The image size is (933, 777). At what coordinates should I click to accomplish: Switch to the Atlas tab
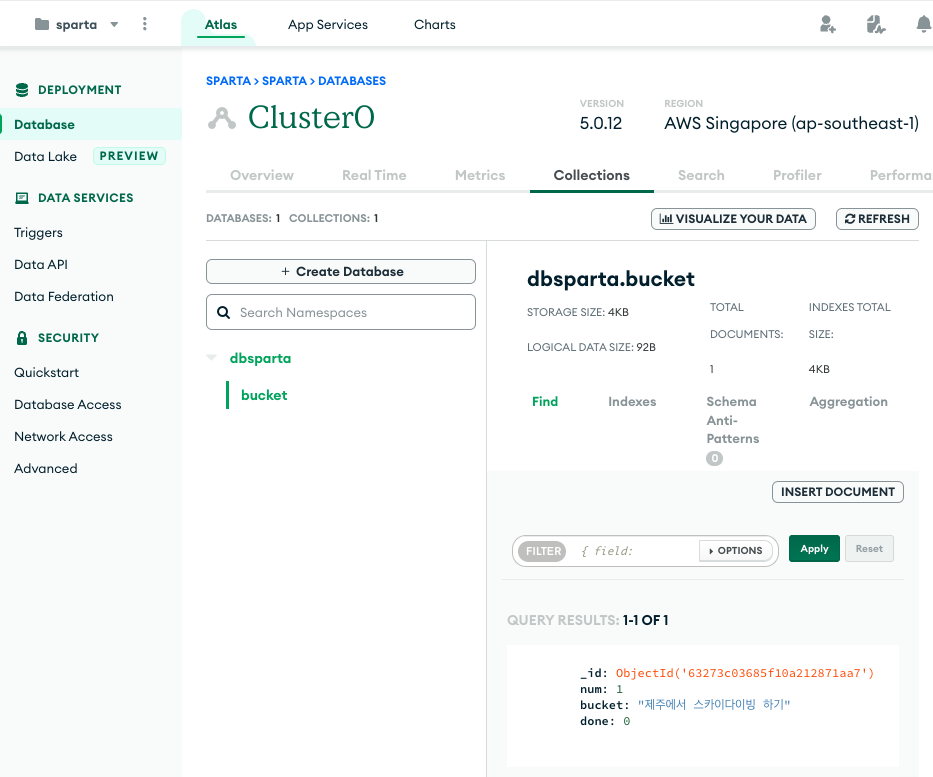click(221, 24)
